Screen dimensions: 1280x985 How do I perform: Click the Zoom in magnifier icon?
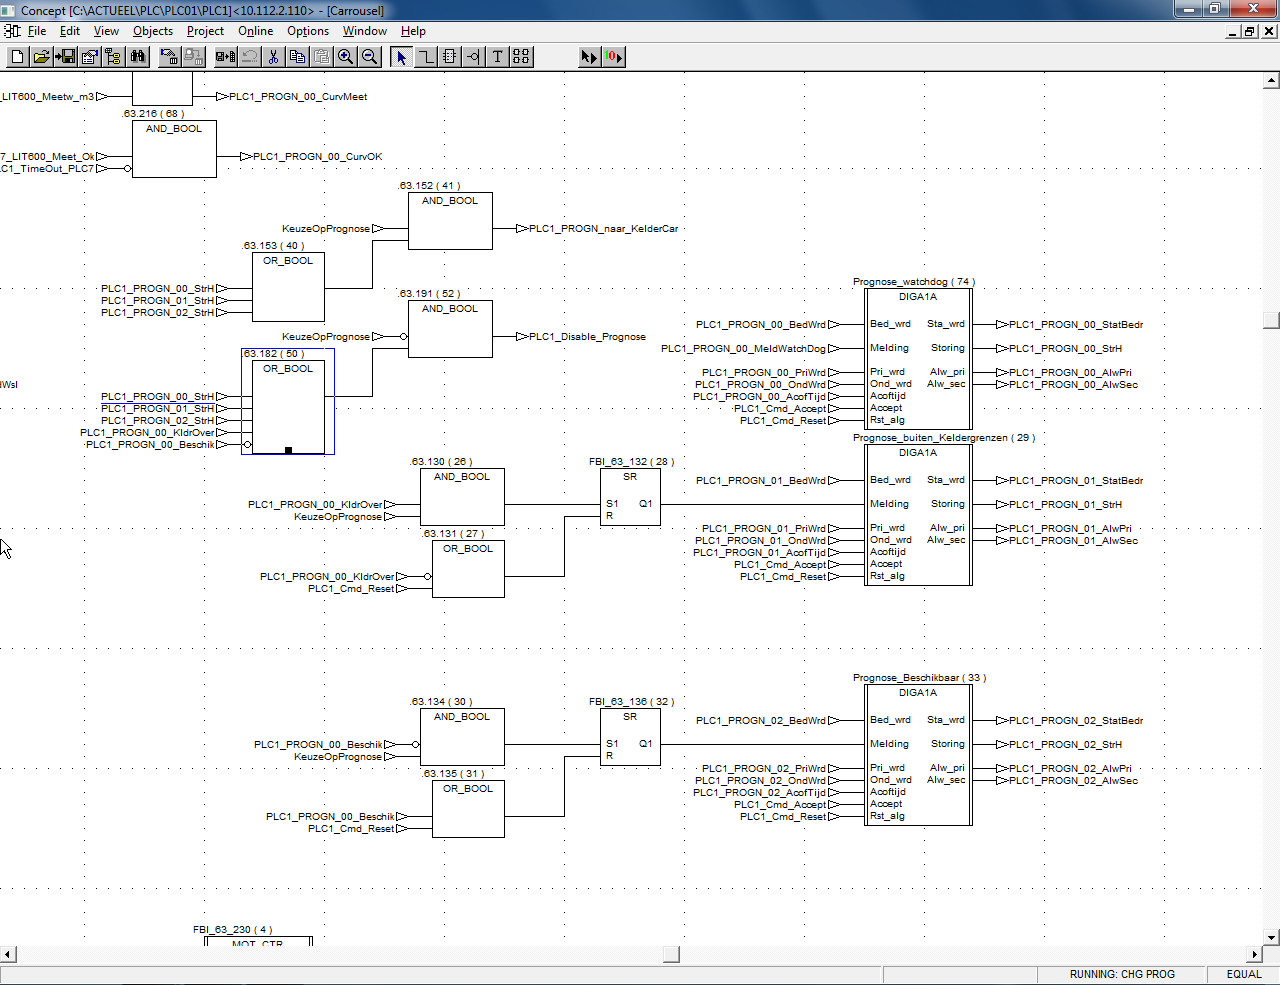click(346, 57)
